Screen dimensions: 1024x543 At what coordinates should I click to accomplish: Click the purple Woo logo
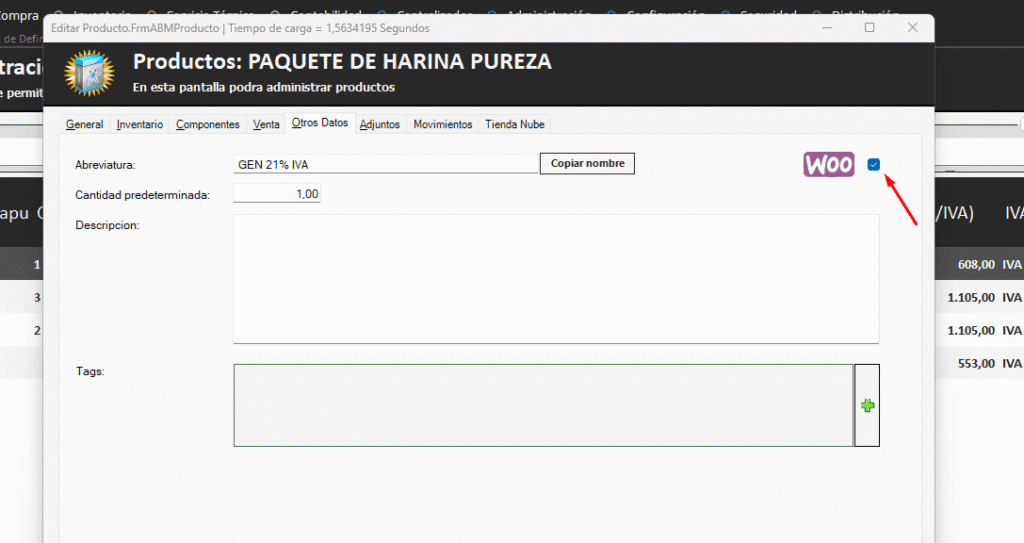828,165
